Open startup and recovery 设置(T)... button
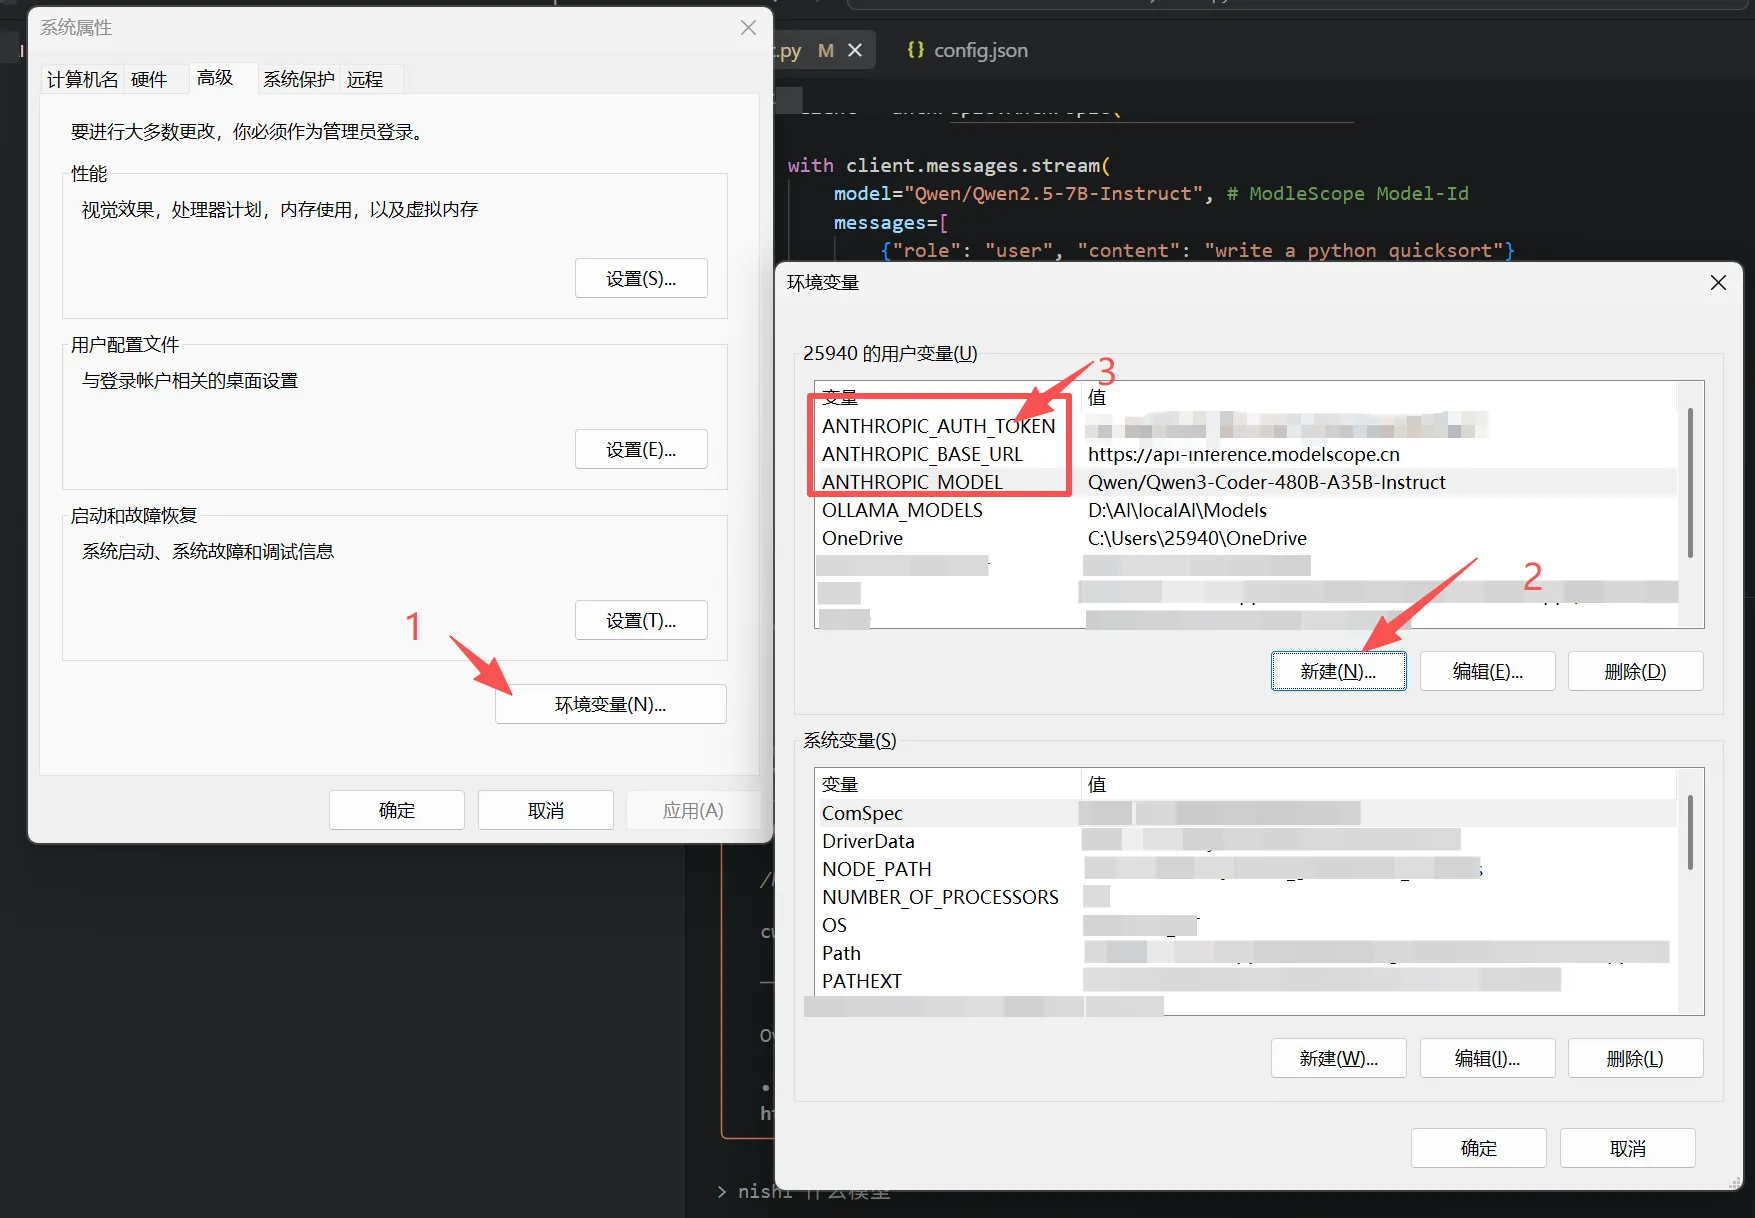Viewport: 1755px width, 1218px height. coord(641,620)
